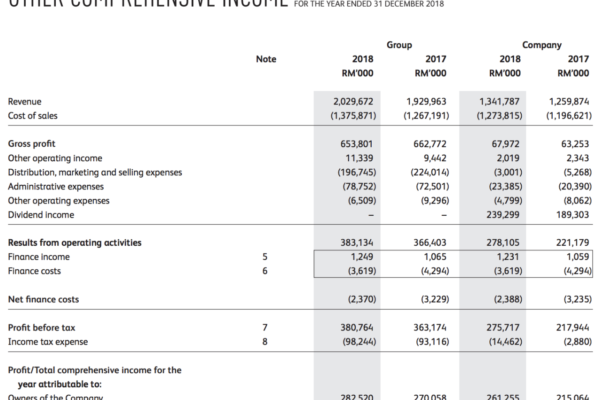
Task: Click profit before tax value 275,717
Action: 503,328
